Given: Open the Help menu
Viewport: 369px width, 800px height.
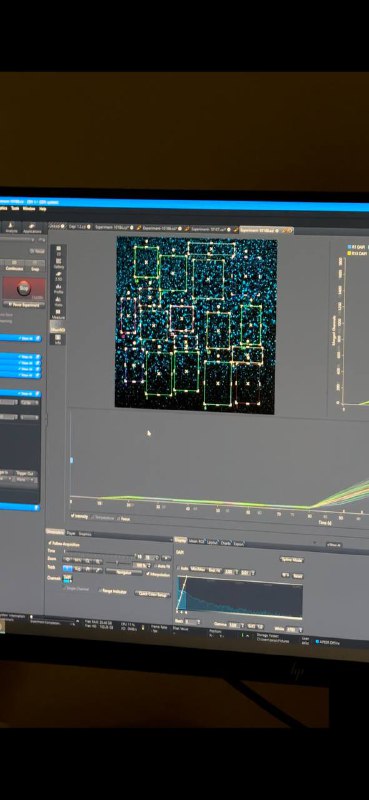Looking at the screenshot, I should (42, 209).
